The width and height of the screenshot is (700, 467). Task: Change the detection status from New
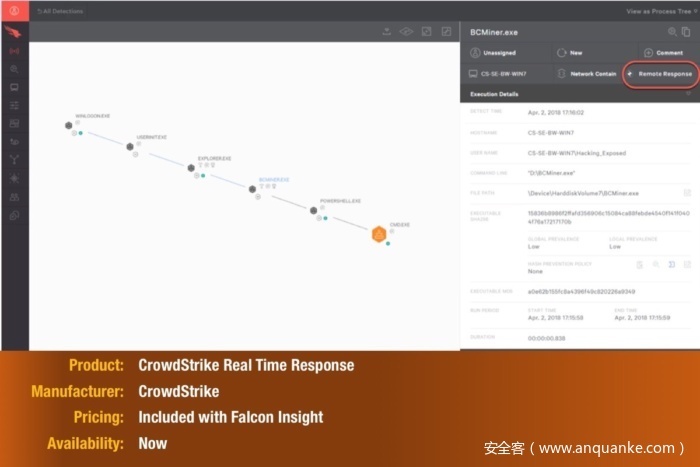(570, 53)
